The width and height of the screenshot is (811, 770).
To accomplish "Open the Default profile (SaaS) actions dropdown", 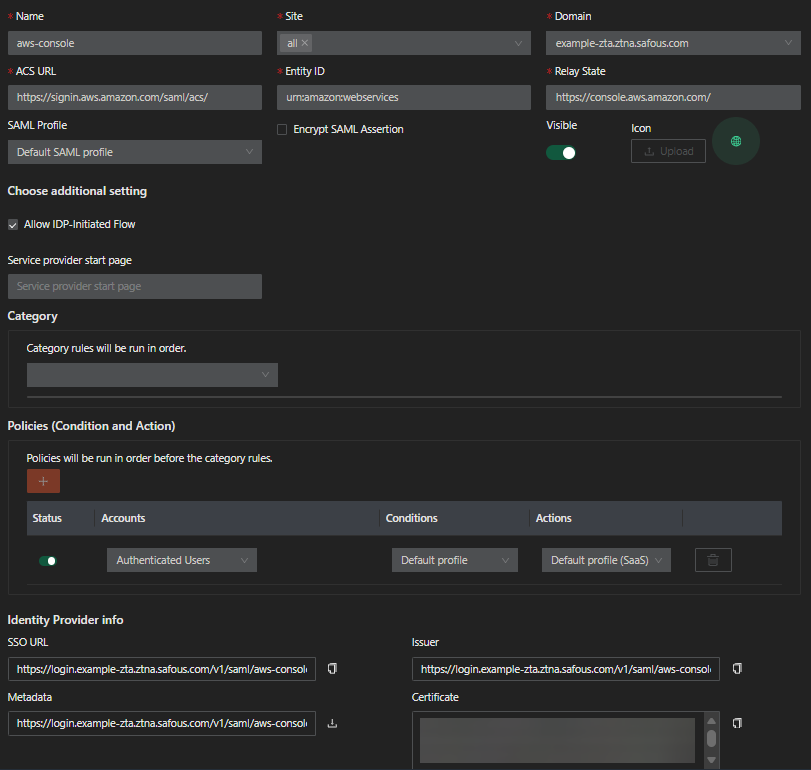I will pos(606,560).
